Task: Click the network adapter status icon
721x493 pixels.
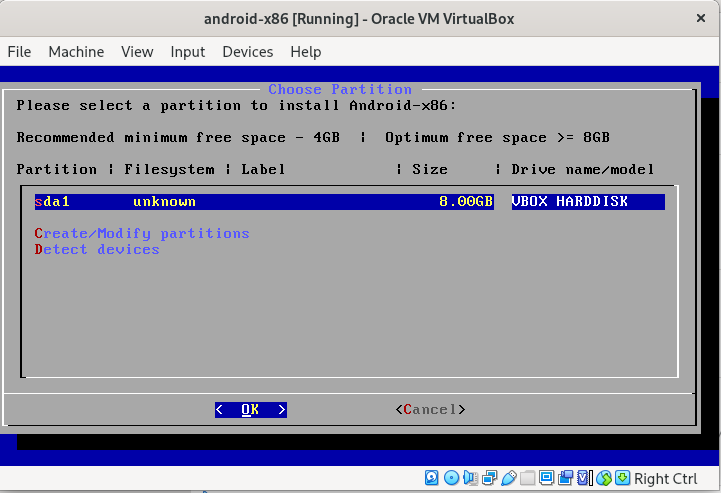Action: [490, 478]
